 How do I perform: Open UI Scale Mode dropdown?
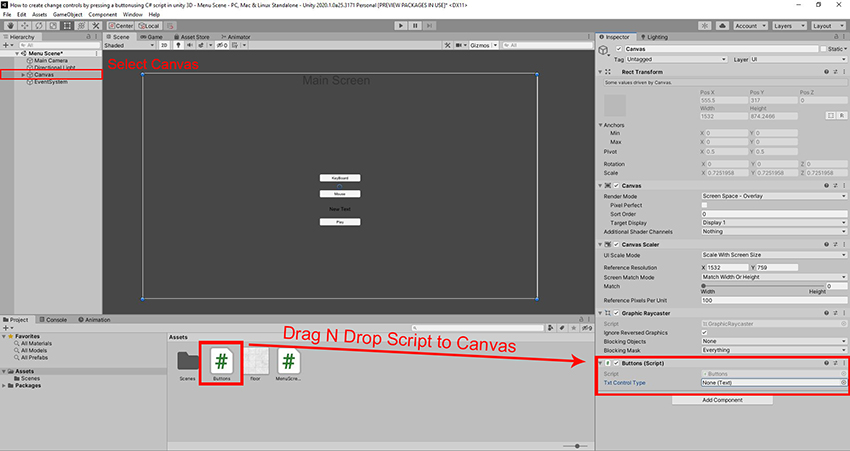point(774,255)
